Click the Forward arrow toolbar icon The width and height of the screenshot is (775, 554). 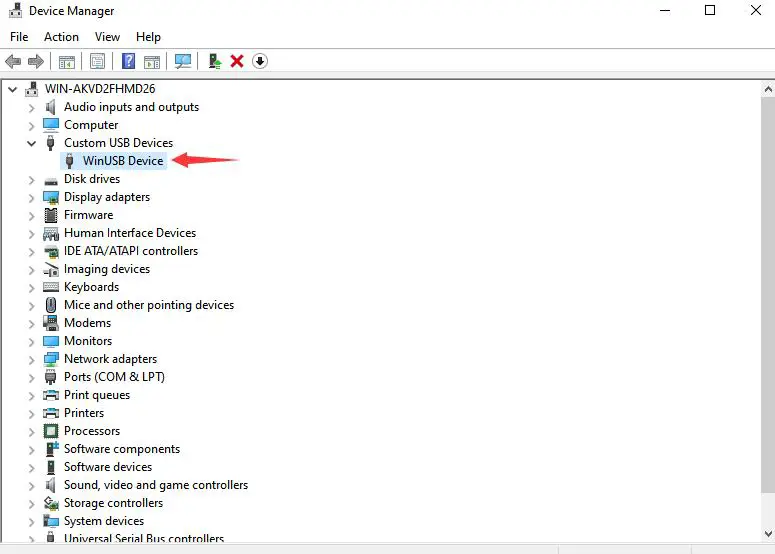pos(36,61)
